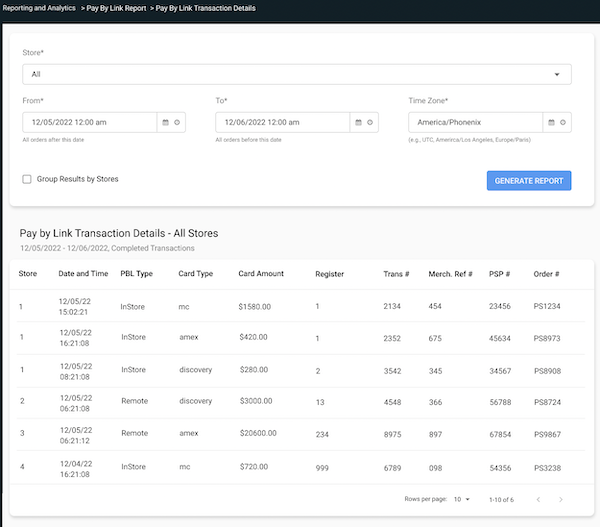
Task: Open clock picker in To field
Action: 370,122
